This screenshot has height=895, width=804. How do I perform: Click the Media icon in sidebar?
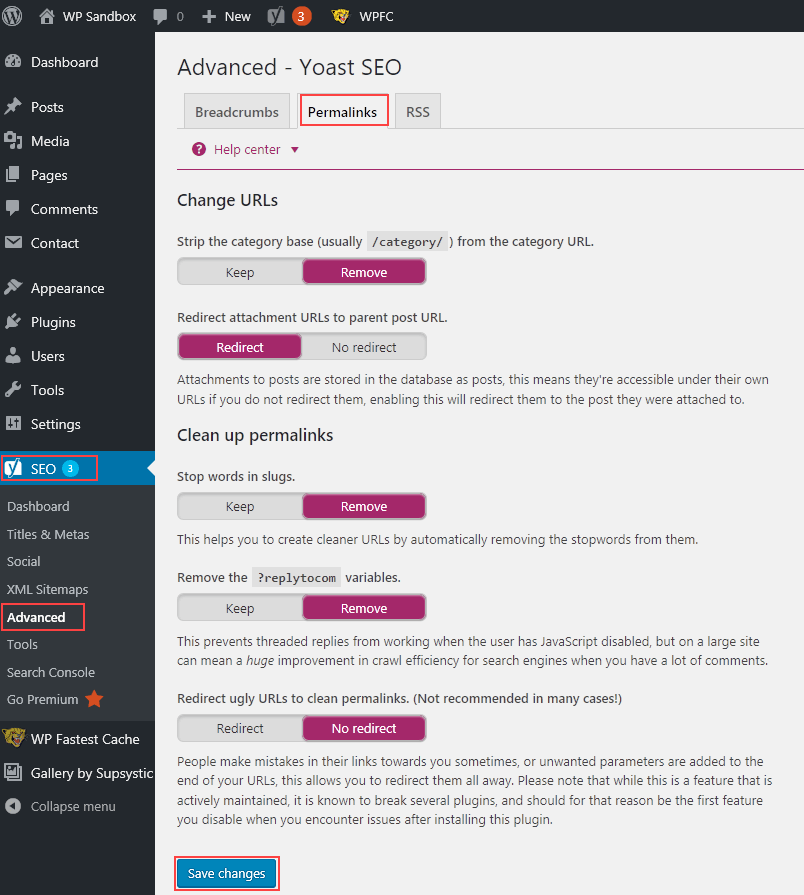(x=13, y=140)
